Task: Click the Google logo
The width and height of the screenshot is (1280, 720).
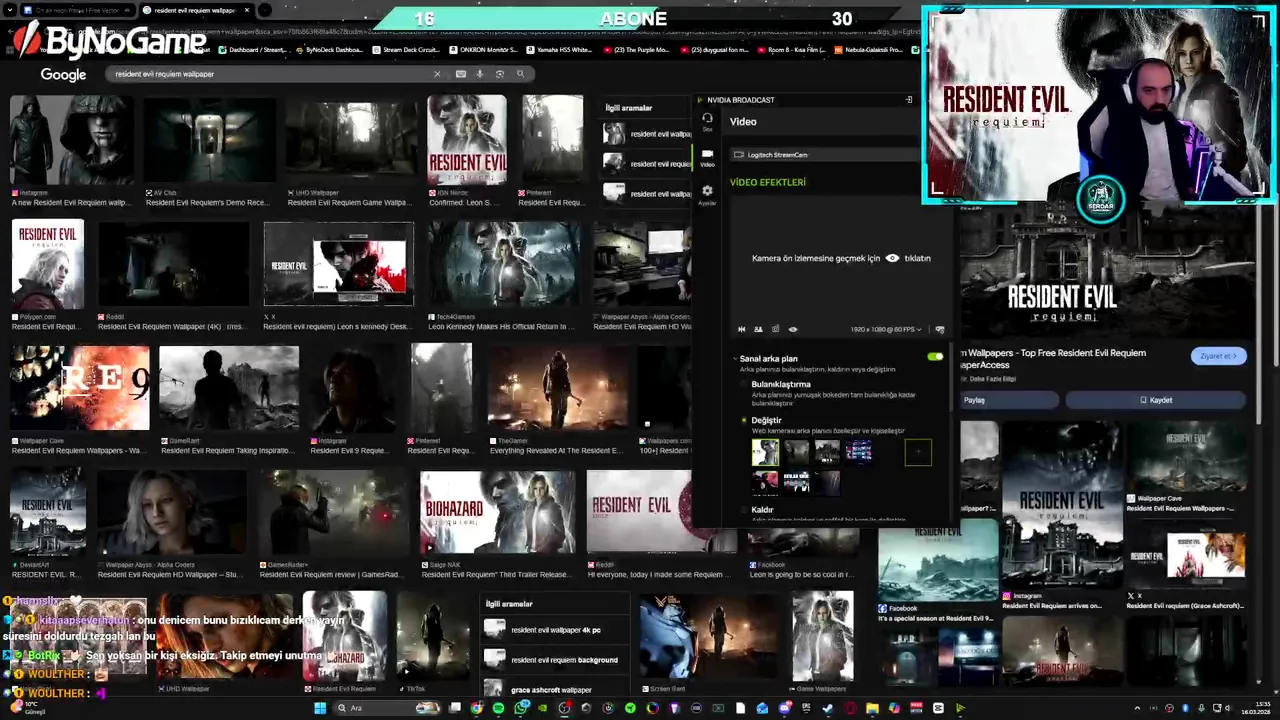Action: click(x=63, y=75)
